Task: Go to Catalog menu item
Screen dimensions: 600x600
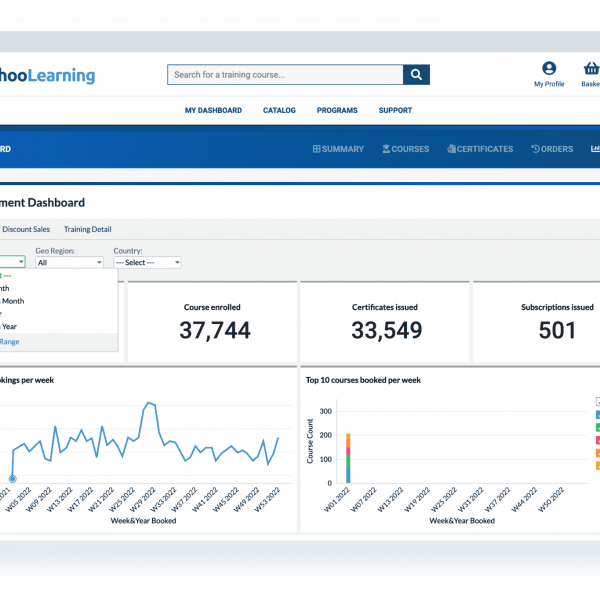Action: [279, 110]
